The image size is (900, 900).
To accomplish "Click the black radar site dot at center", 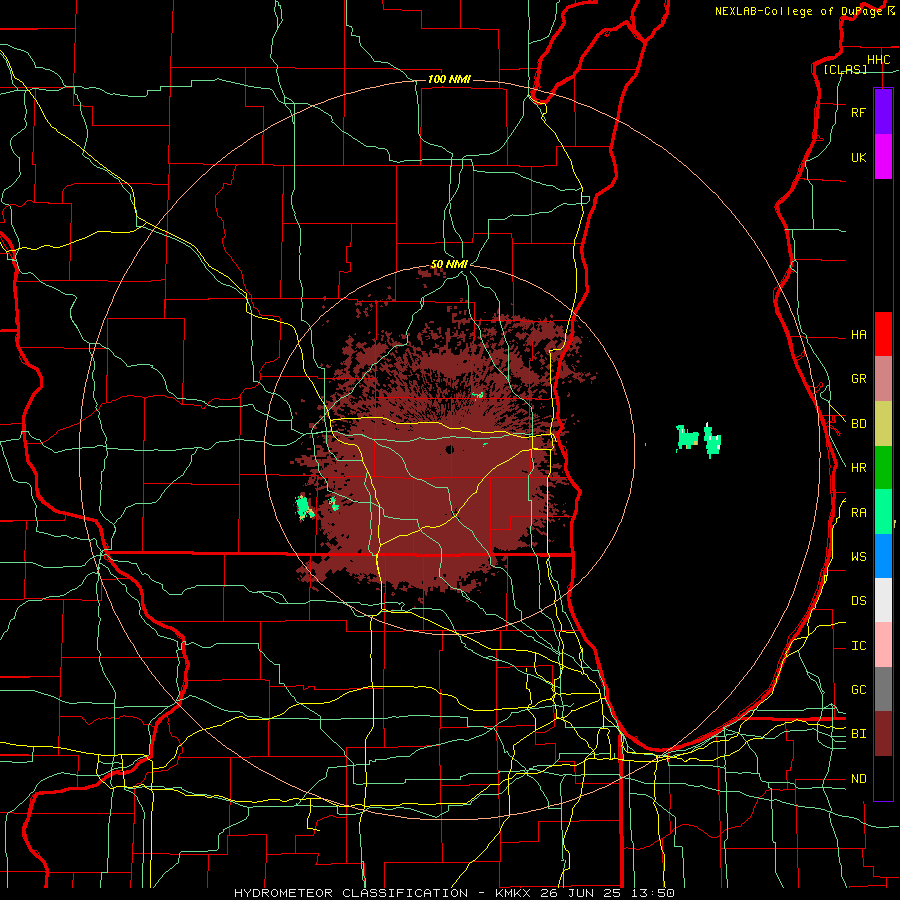I will 449,449.
